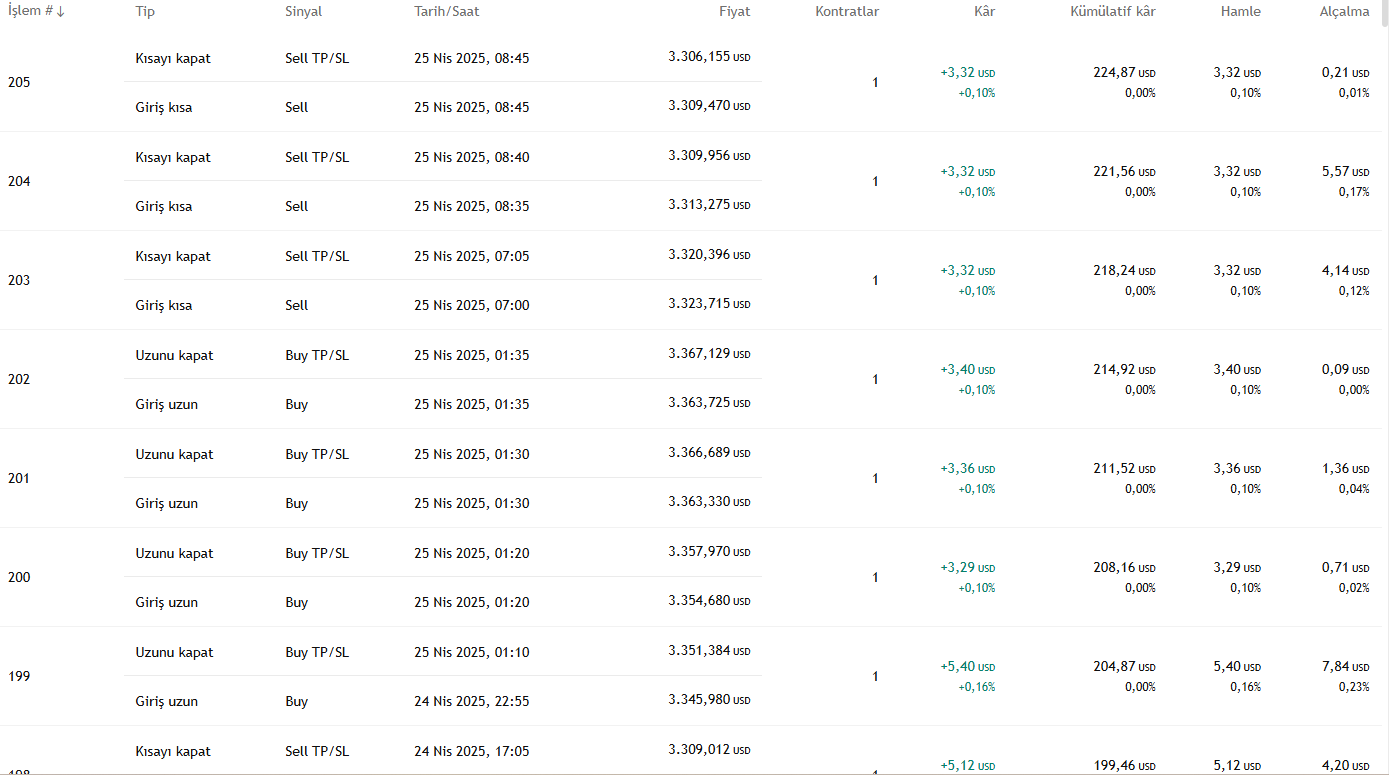The width and height of the screenshot is (1389, 775).
Task: Click the 7,84 USD drawdown value
Action: 1345,667
